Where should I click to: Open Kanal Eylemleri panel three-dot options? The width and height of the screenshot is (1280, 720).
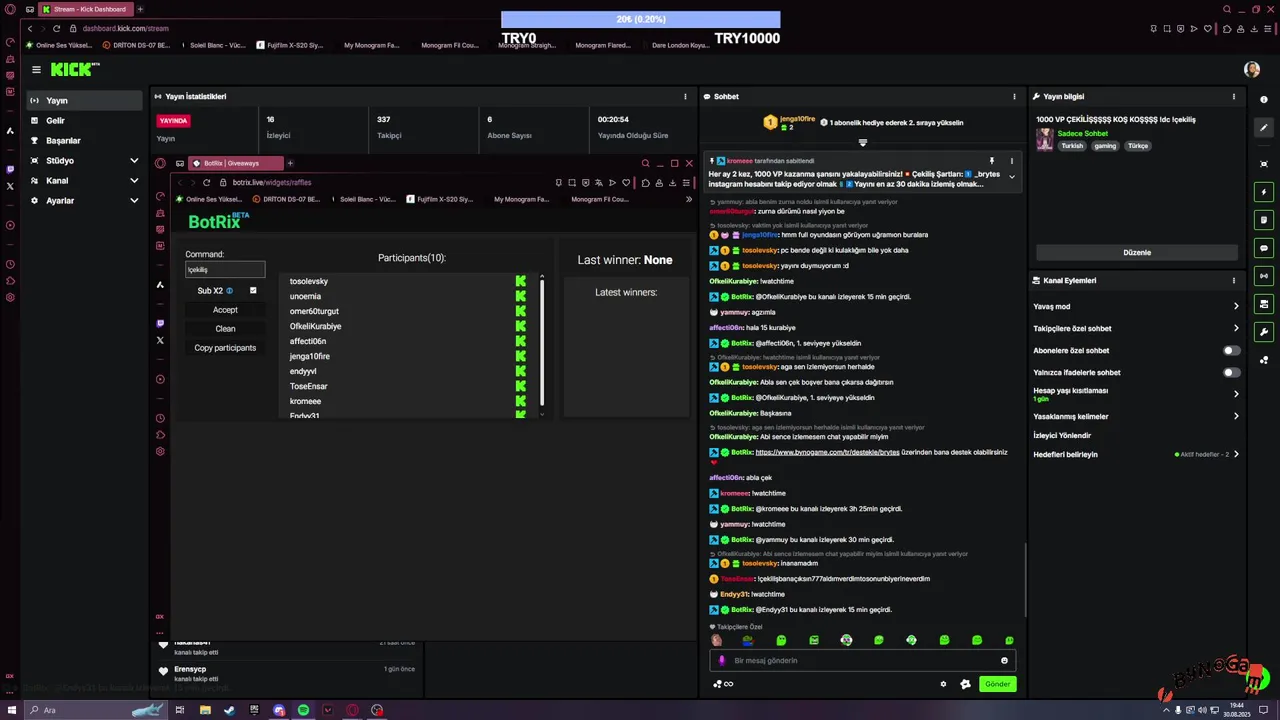tap(1233, 281)
